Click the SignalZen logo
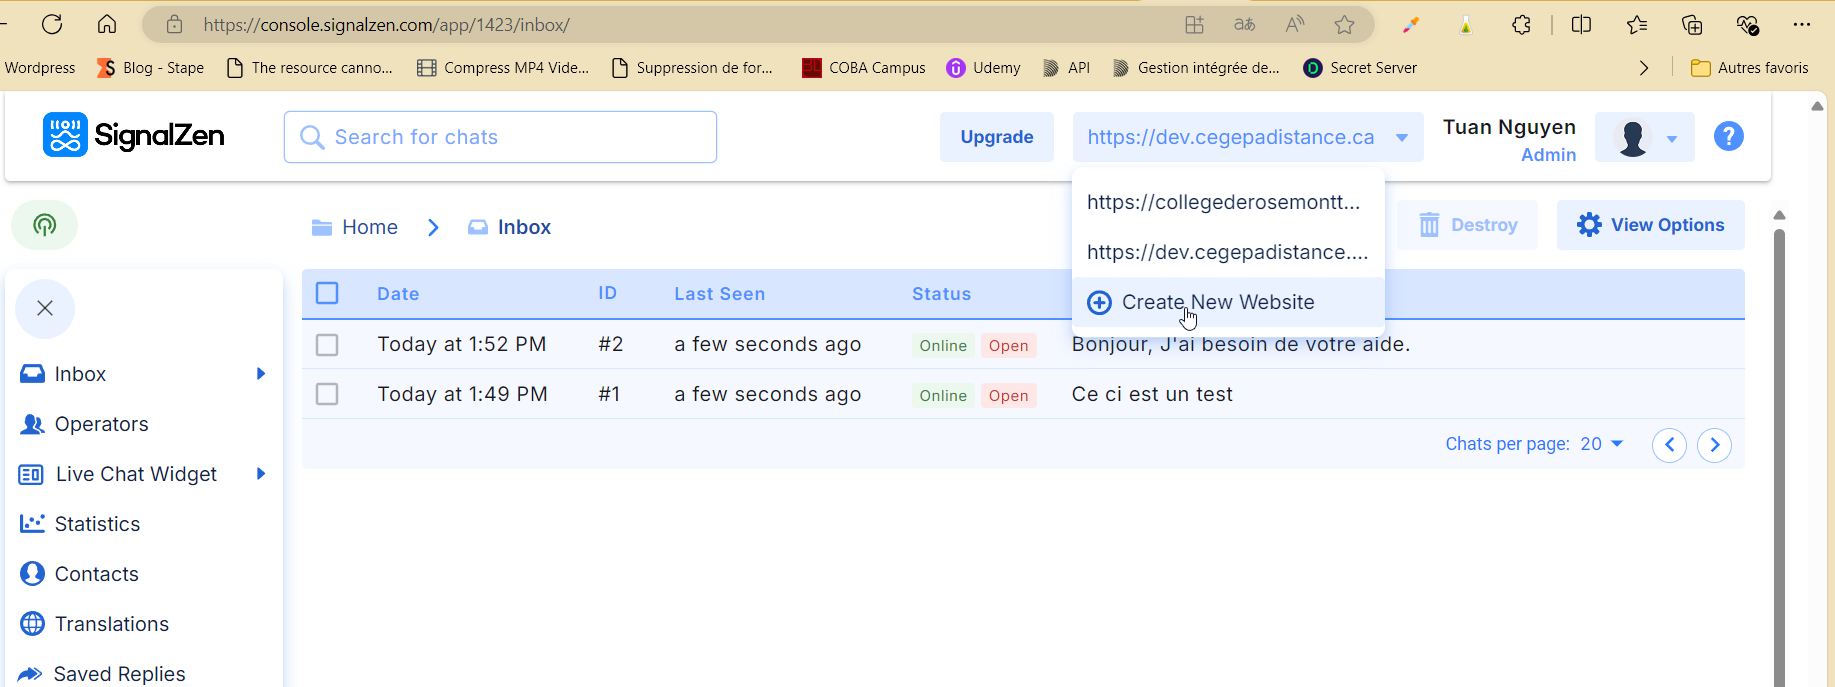Image resolution: width=1835 pixels, height=687 pixels. [134, 136]
